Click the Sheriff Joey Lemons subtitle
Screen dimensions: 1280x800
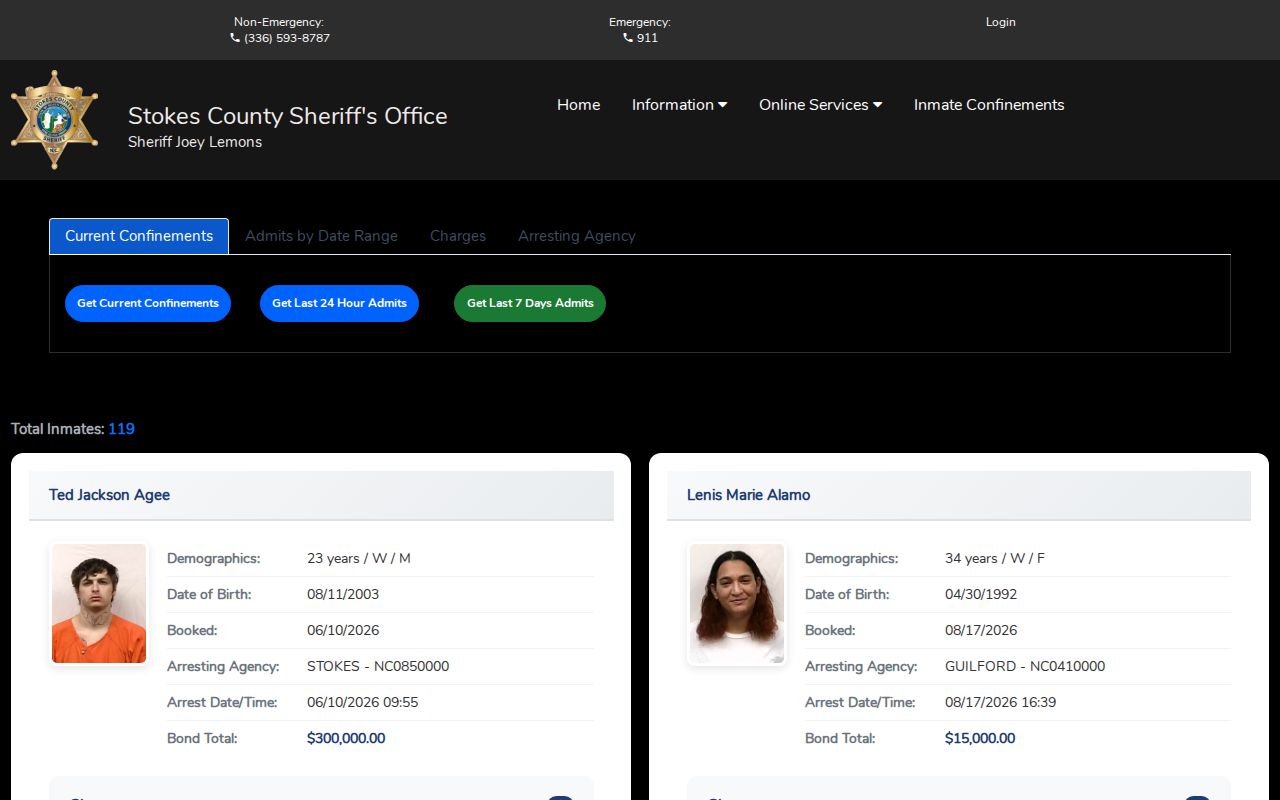195,142
